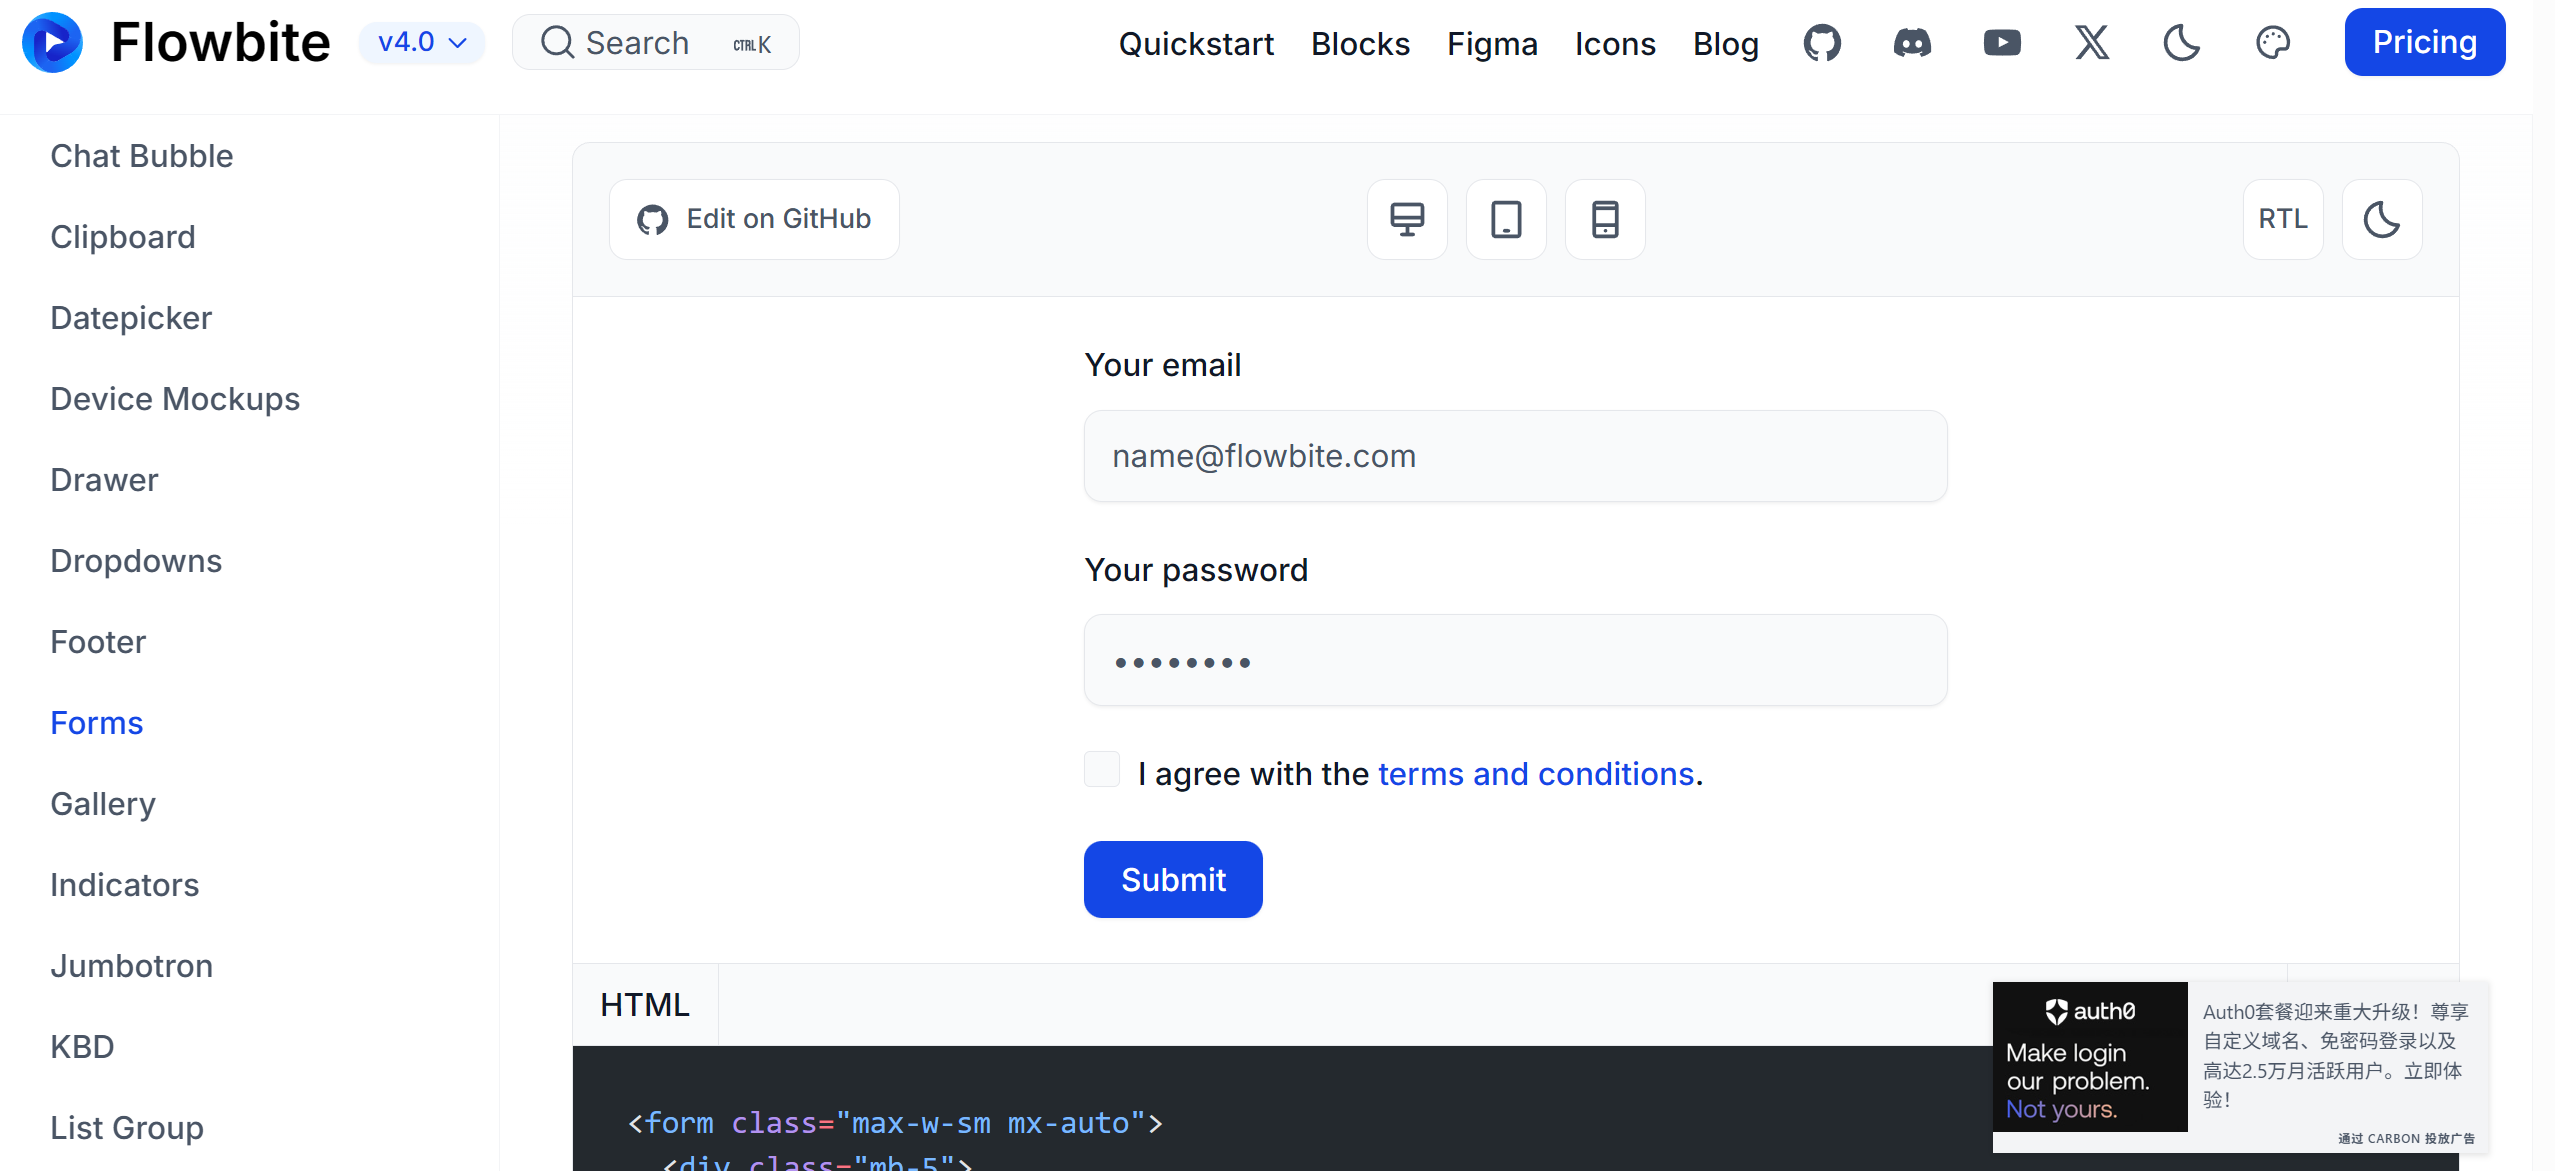2555x1171 pixels.
Task: Focus the Your email input field
Action: pyautogui.click(x=1516, y=456)
